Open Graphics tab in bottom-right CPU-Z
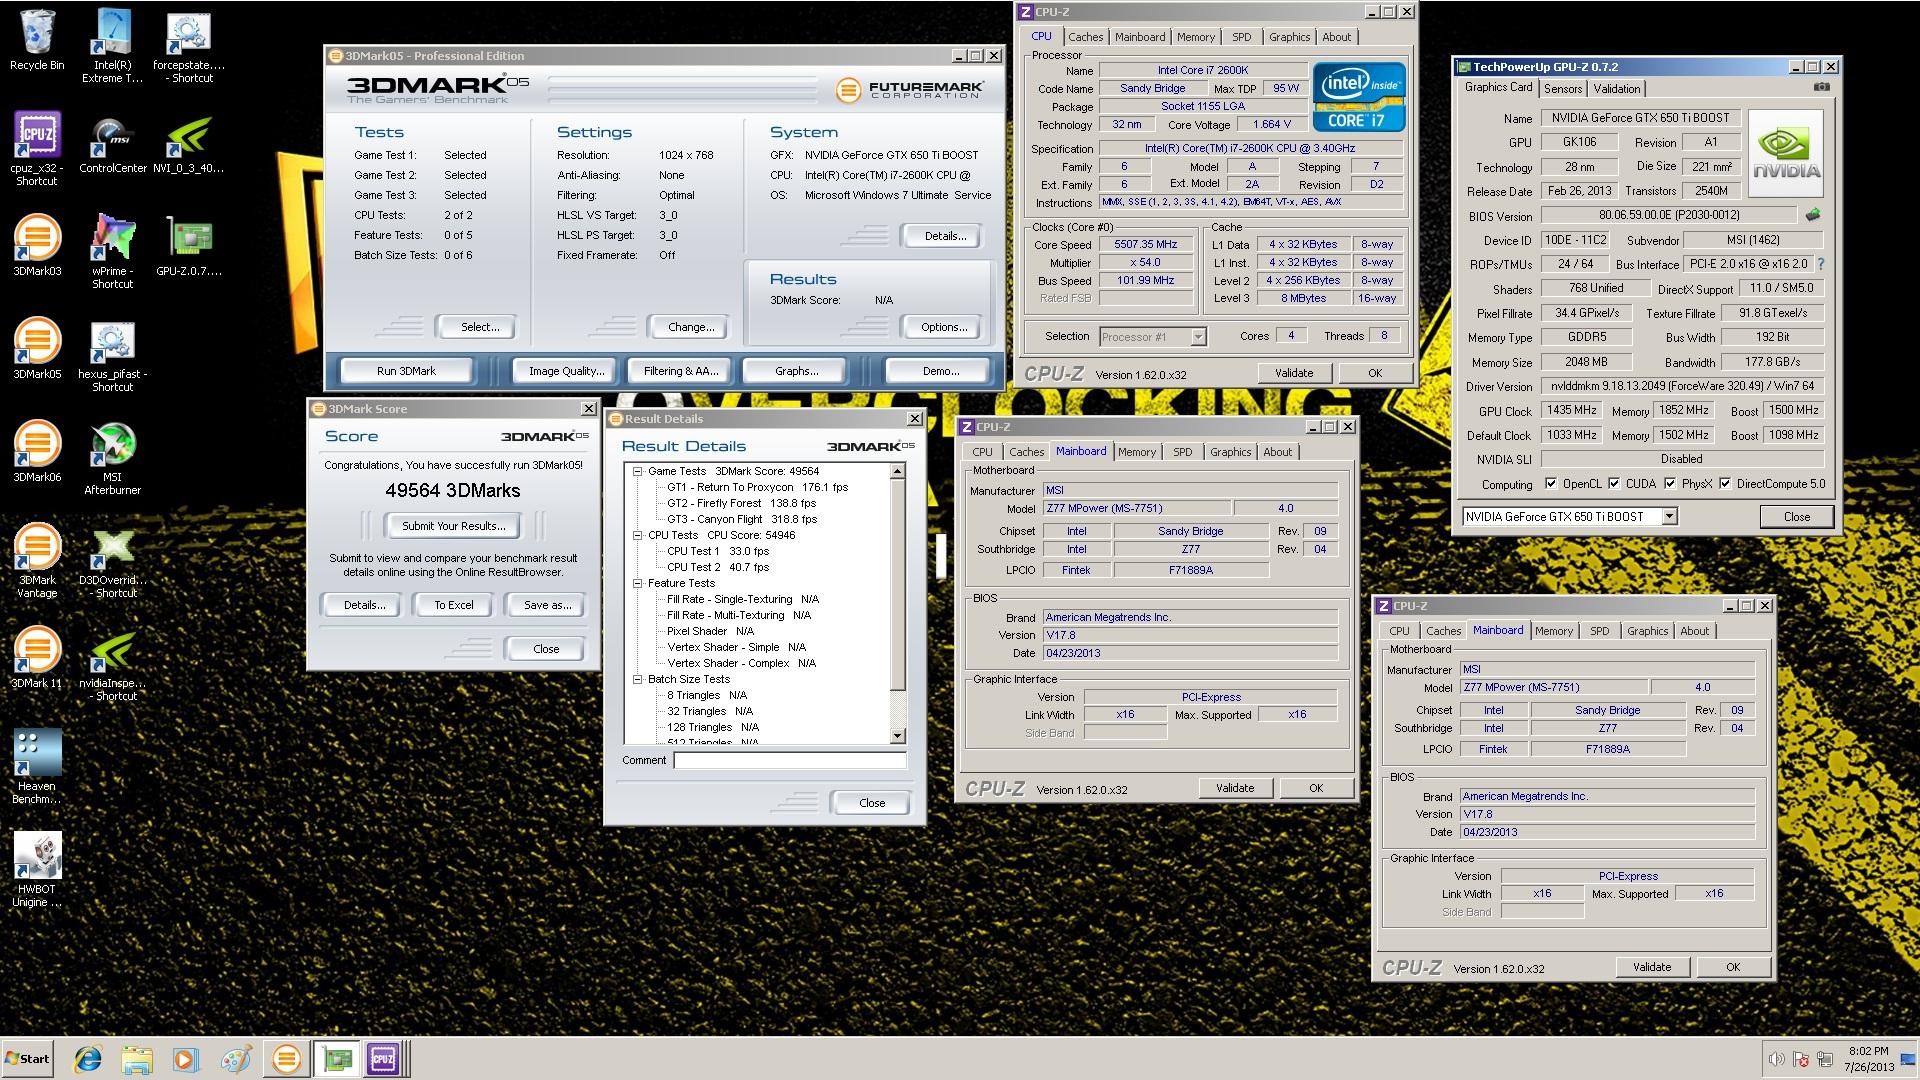The image size is (1920, 1080). pos(1647,631)
